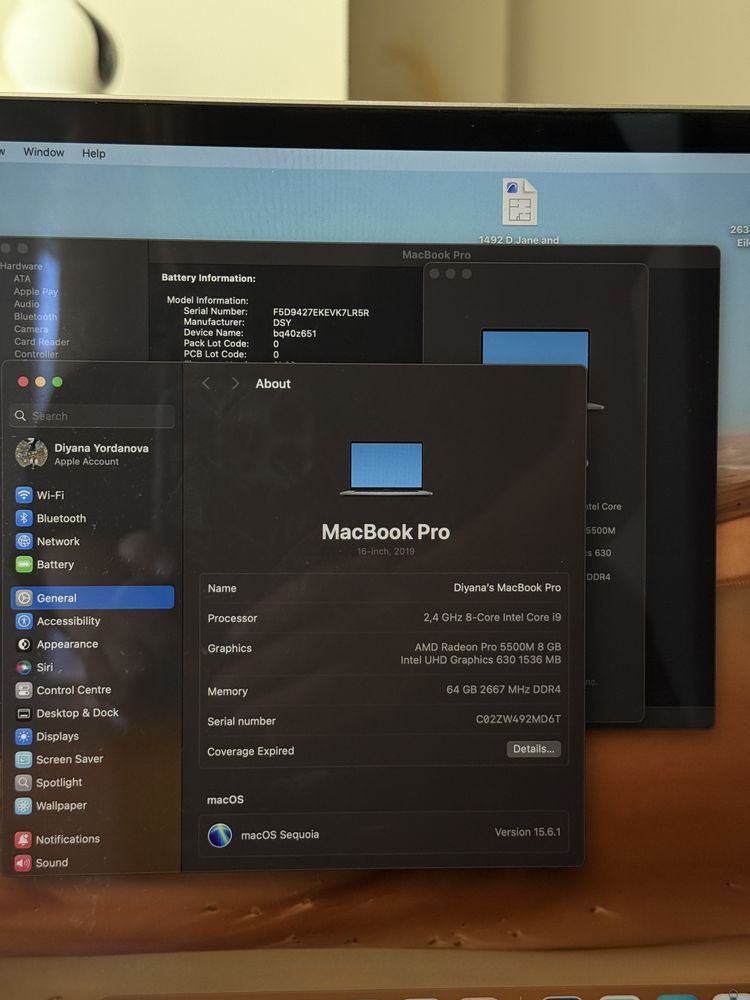The width and height of the screenshot is (750, 1000).
Task: Click Intel UHD Graphics 630 1536 MB text
Action: 481,660
